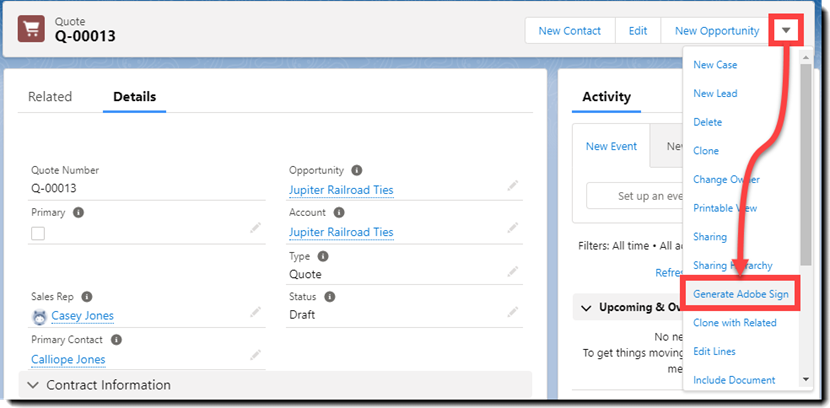This screenshot has width=830, height=408.
Task: Switch to the Related tab
Action: coord(50,97)
